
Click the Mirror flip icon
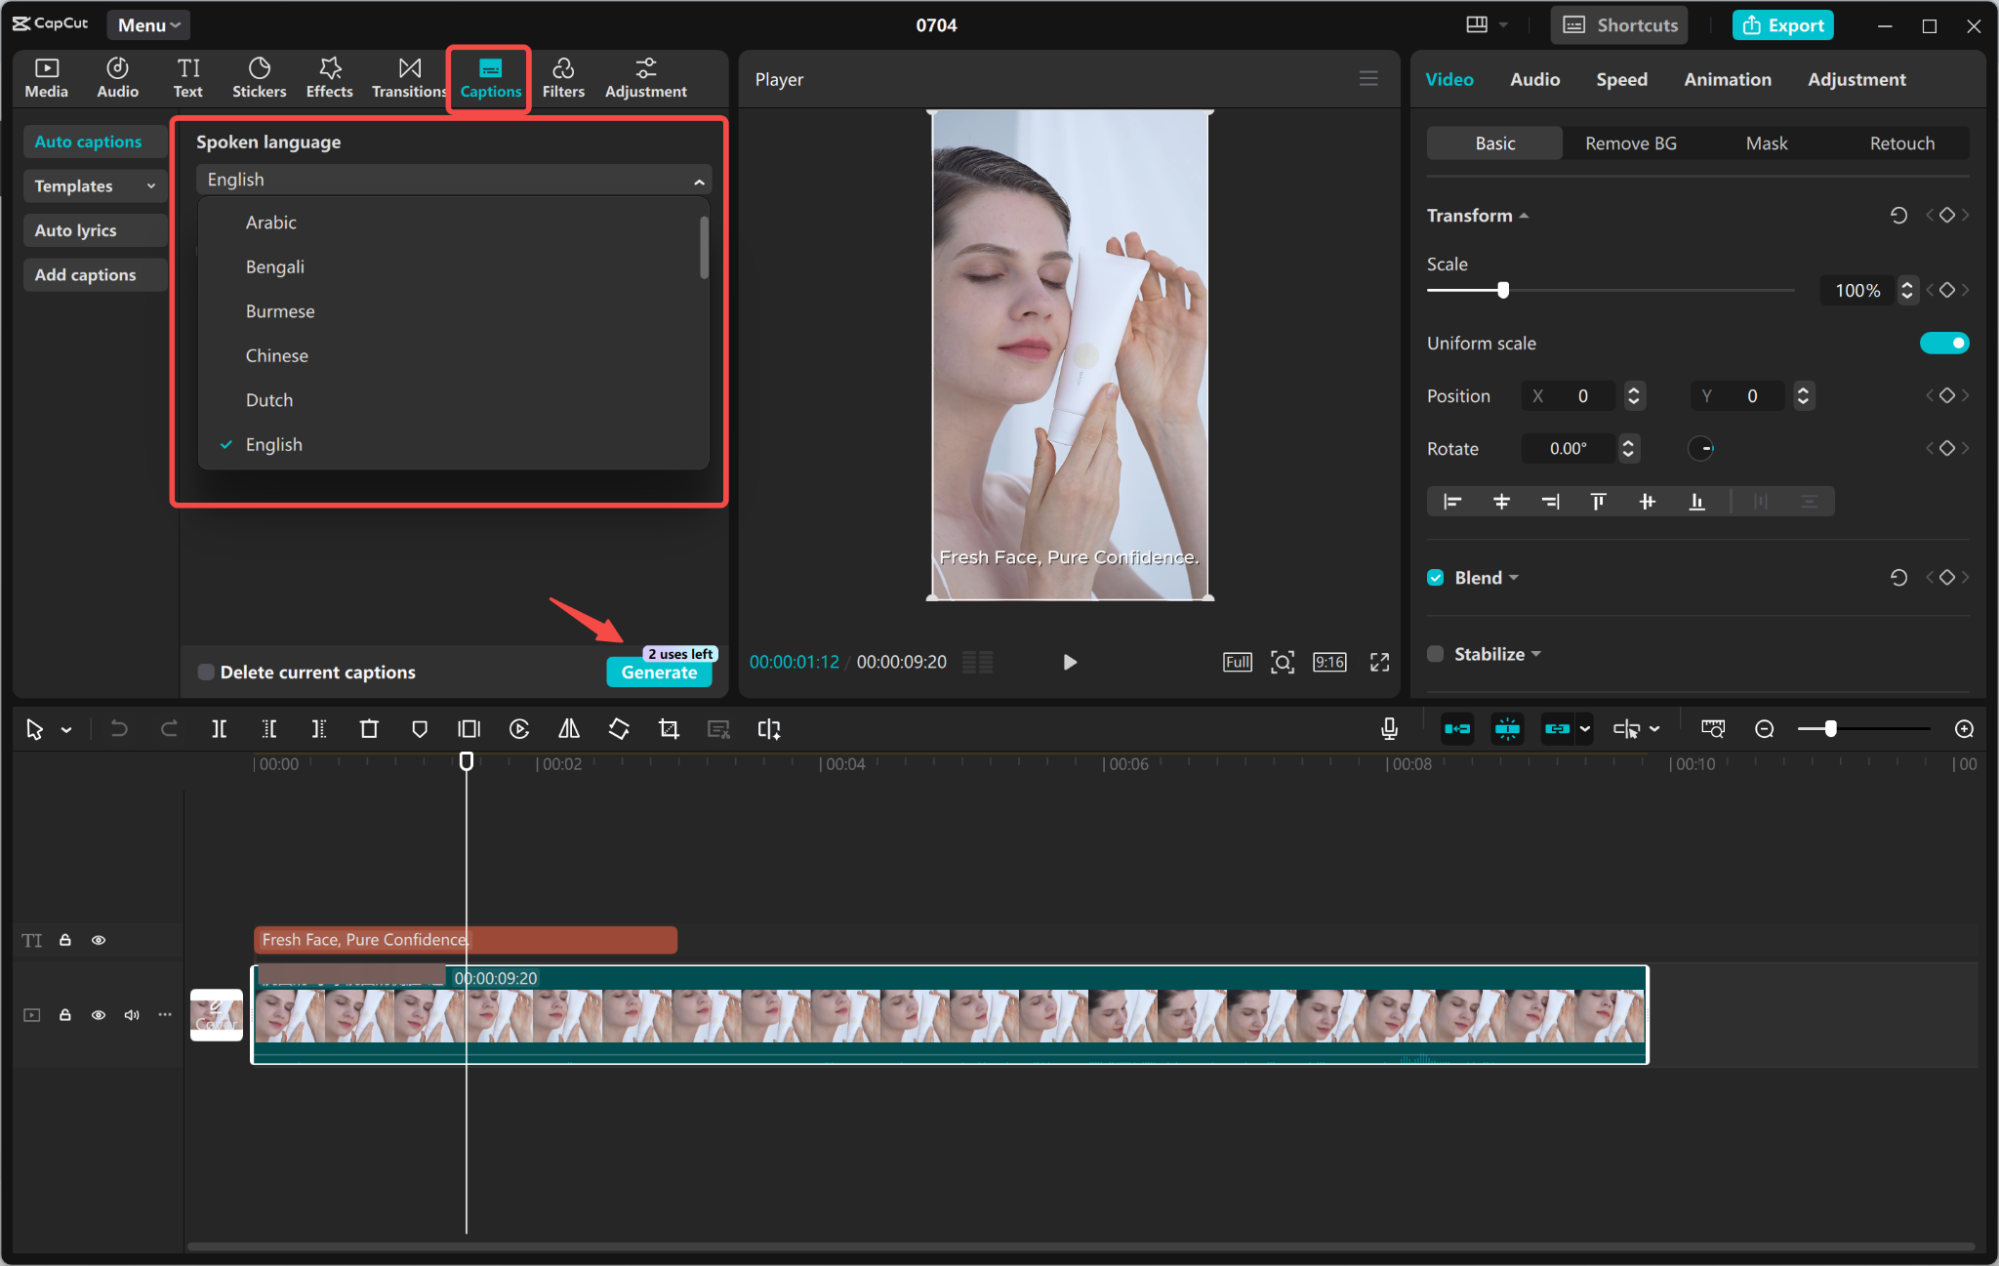pos(569,729)
